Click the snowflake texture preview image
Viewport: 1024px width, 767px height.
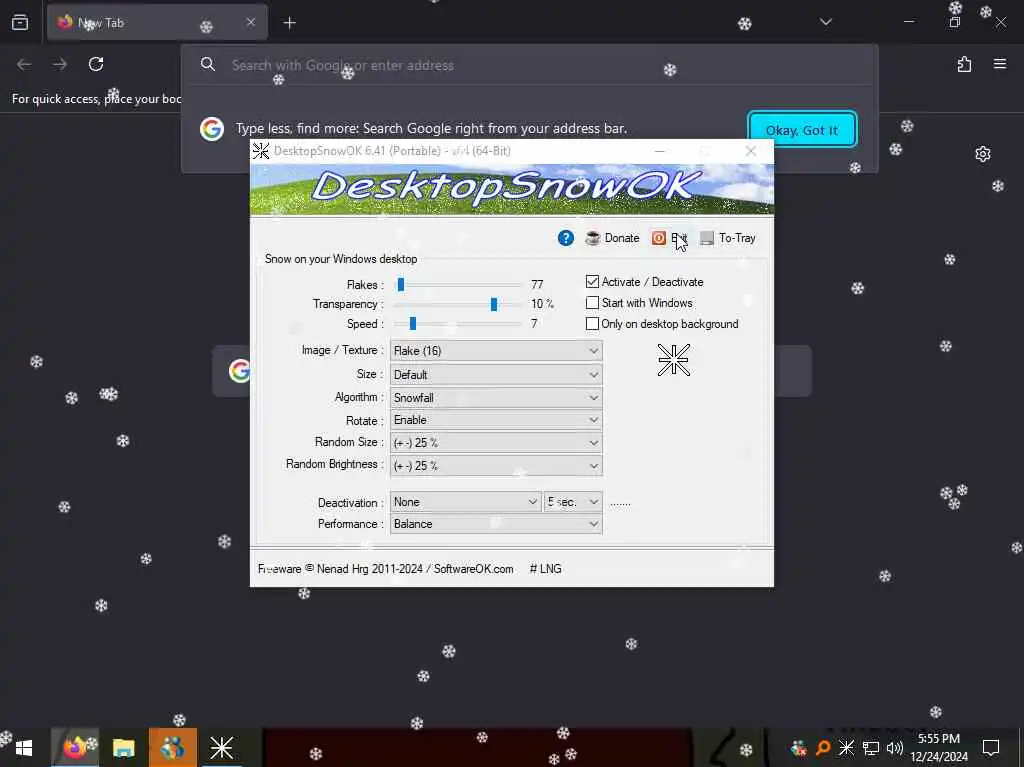[673, 360]
